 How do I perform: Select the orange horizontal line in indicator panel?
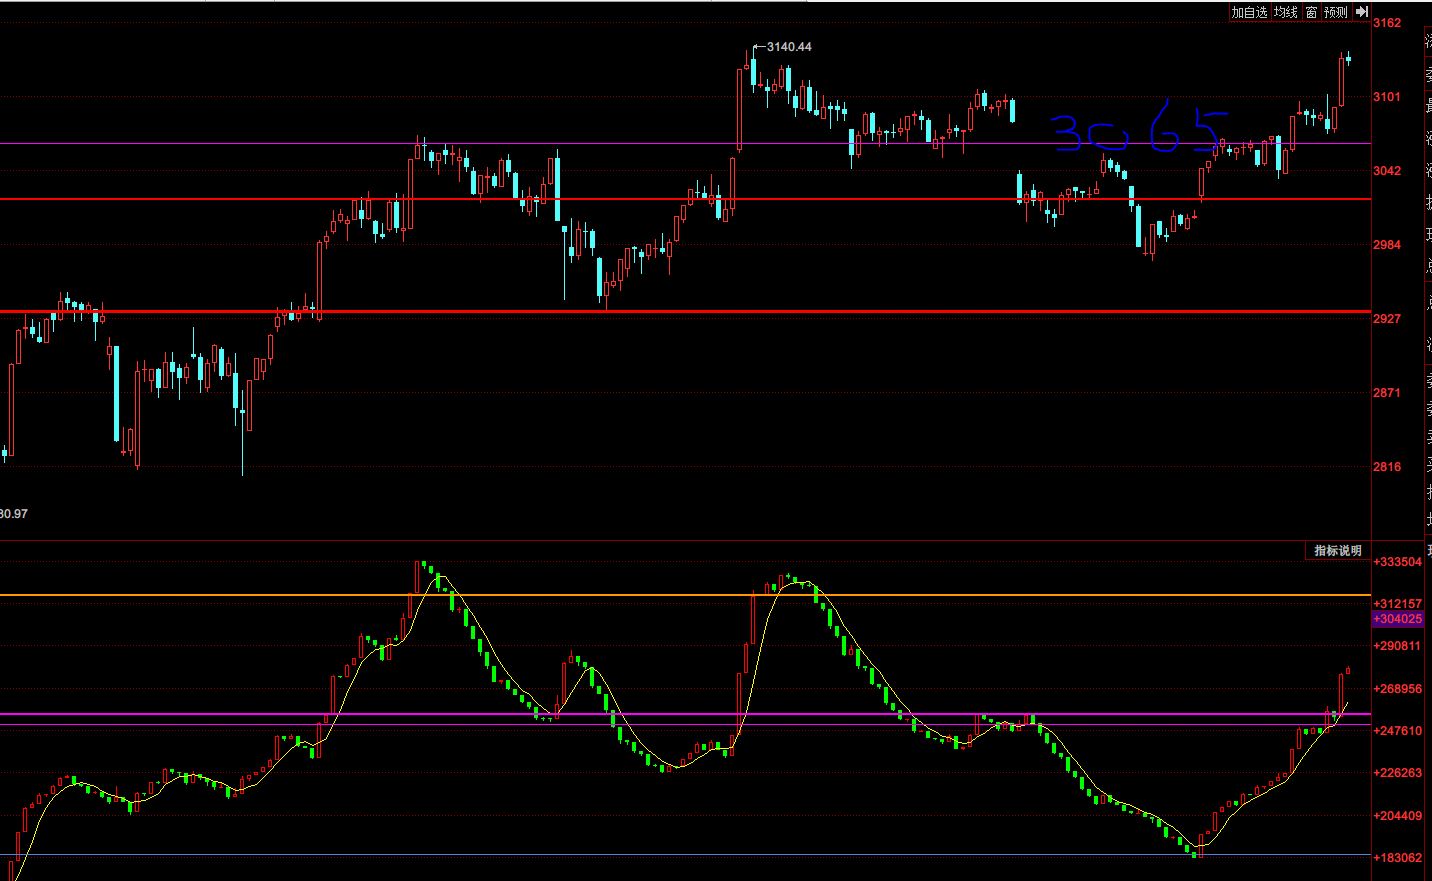(685, 595)
